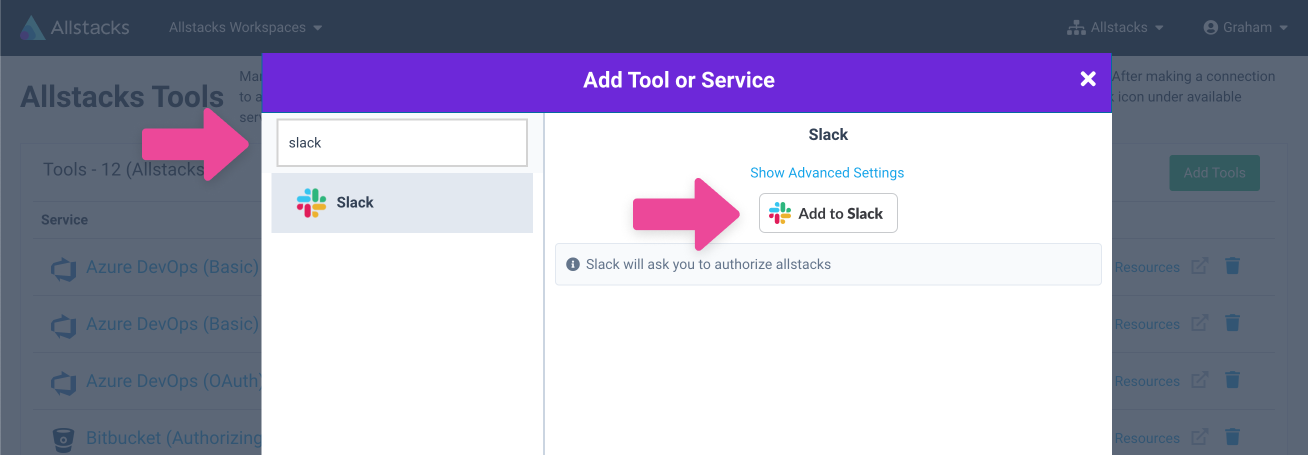Image resolution: width=1308 pixels, height=455 pixels.
Task: Delete the Azure DevOps (OAuth) tool with trash icon
Action: coord(1233,381)
